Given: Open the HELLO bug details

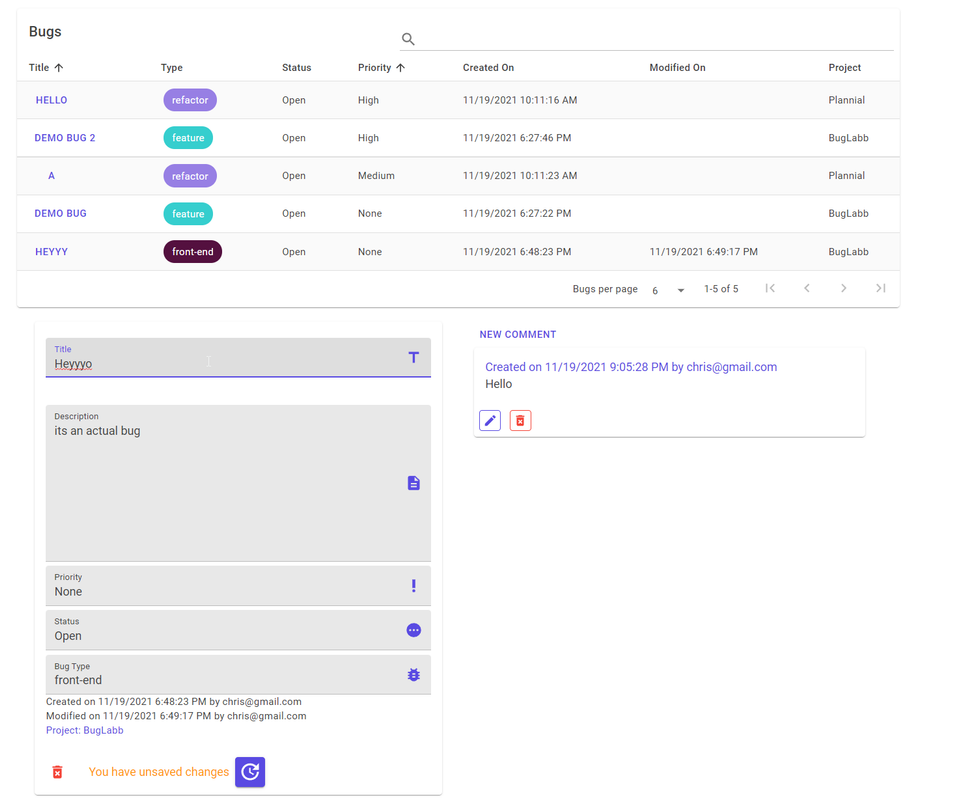Looking at the screenshot, I should pyautogui.click(x=51, y=100).
